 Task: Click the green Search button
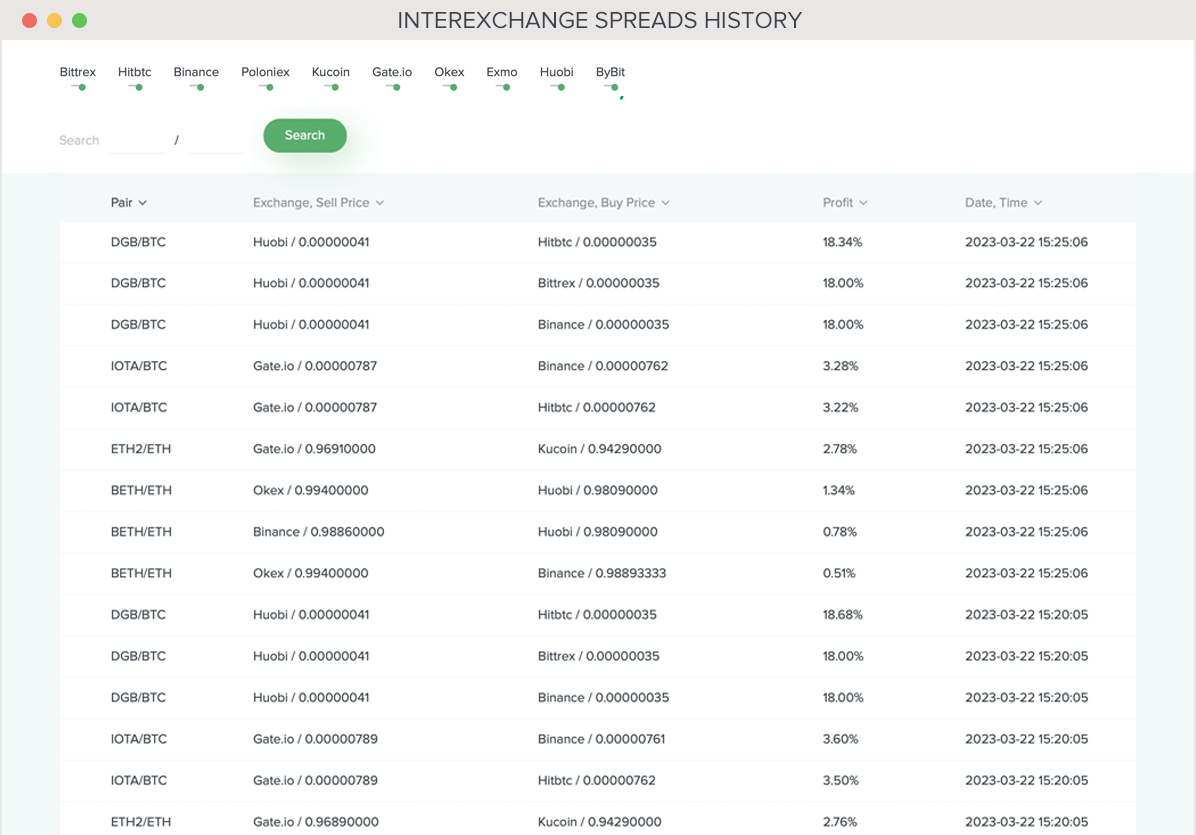pyautogui.click(x=304, y=135)
